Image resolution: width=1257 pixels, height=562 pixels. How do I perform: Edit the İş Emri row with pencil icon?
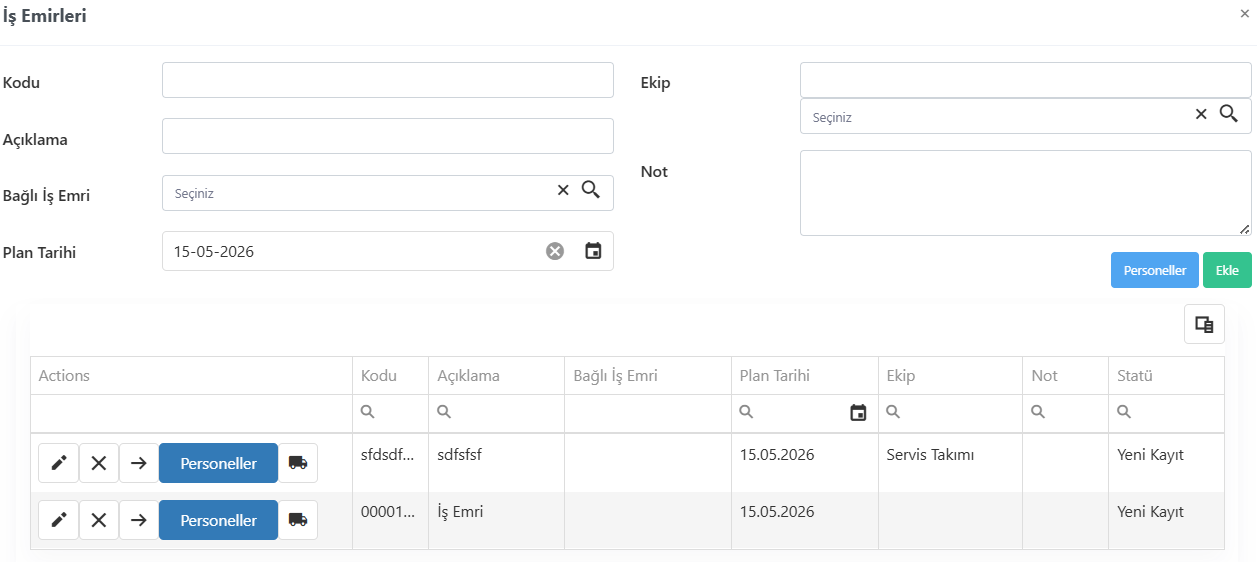tap(58, 520)
